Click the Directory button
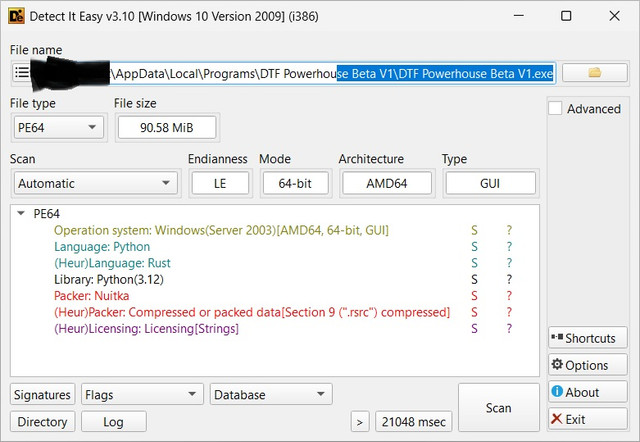This screenshot has width=640, height=442. point(42,422)
